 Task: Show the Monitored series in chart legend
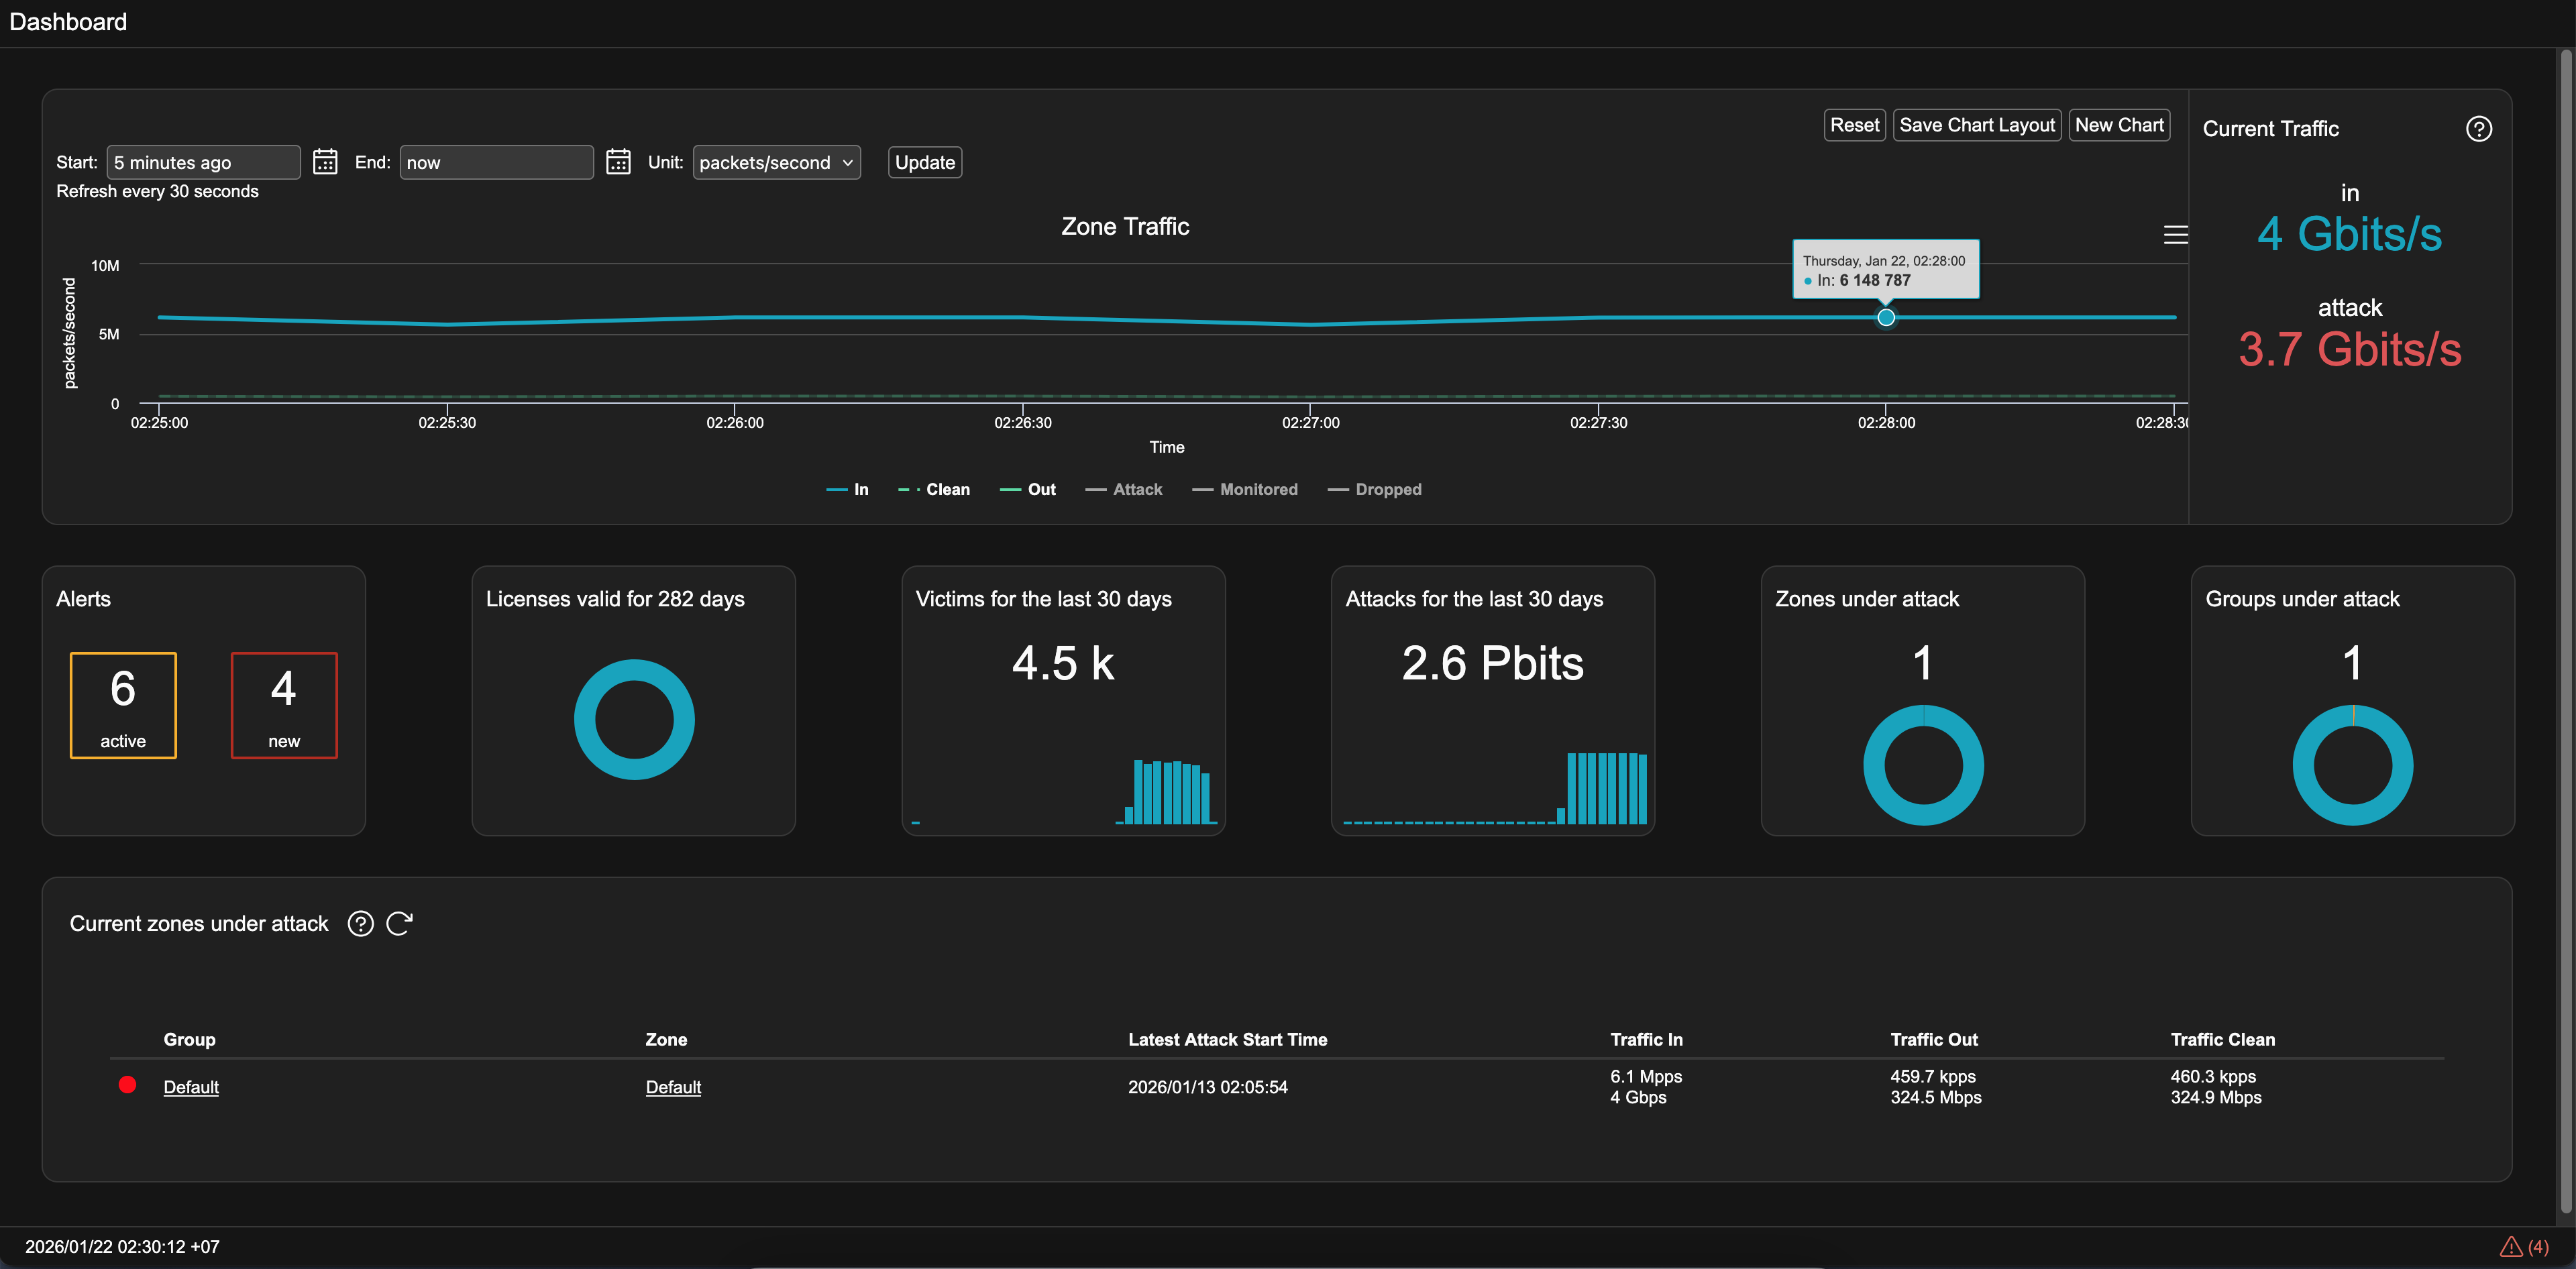coord(1244,489)
